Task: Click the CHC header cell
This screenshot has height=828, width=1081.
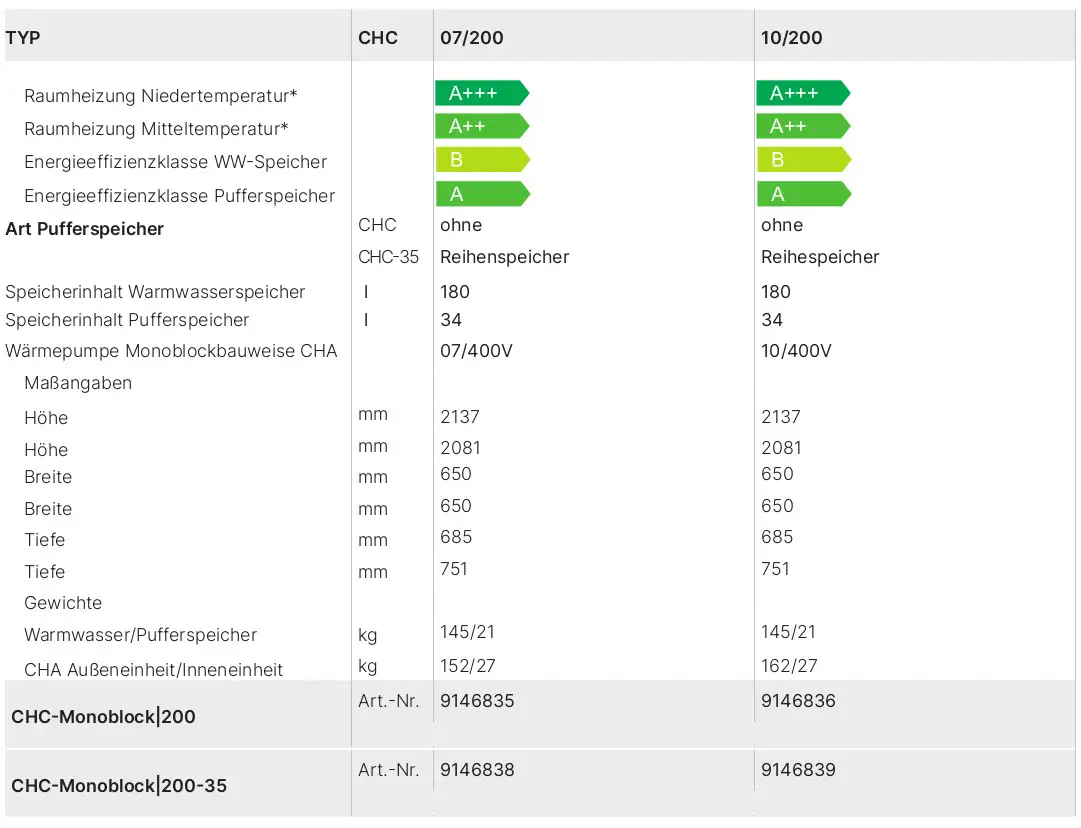Action: pyautogui.click(x=378, y=37)
